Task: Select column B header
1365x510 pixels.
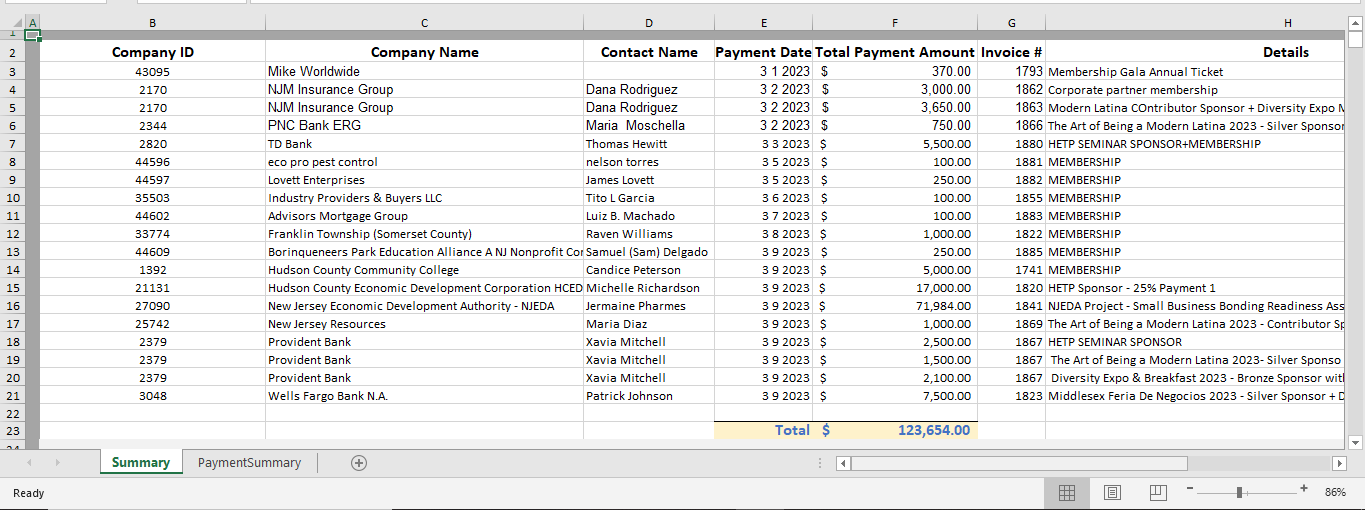Action: (152, 22)
